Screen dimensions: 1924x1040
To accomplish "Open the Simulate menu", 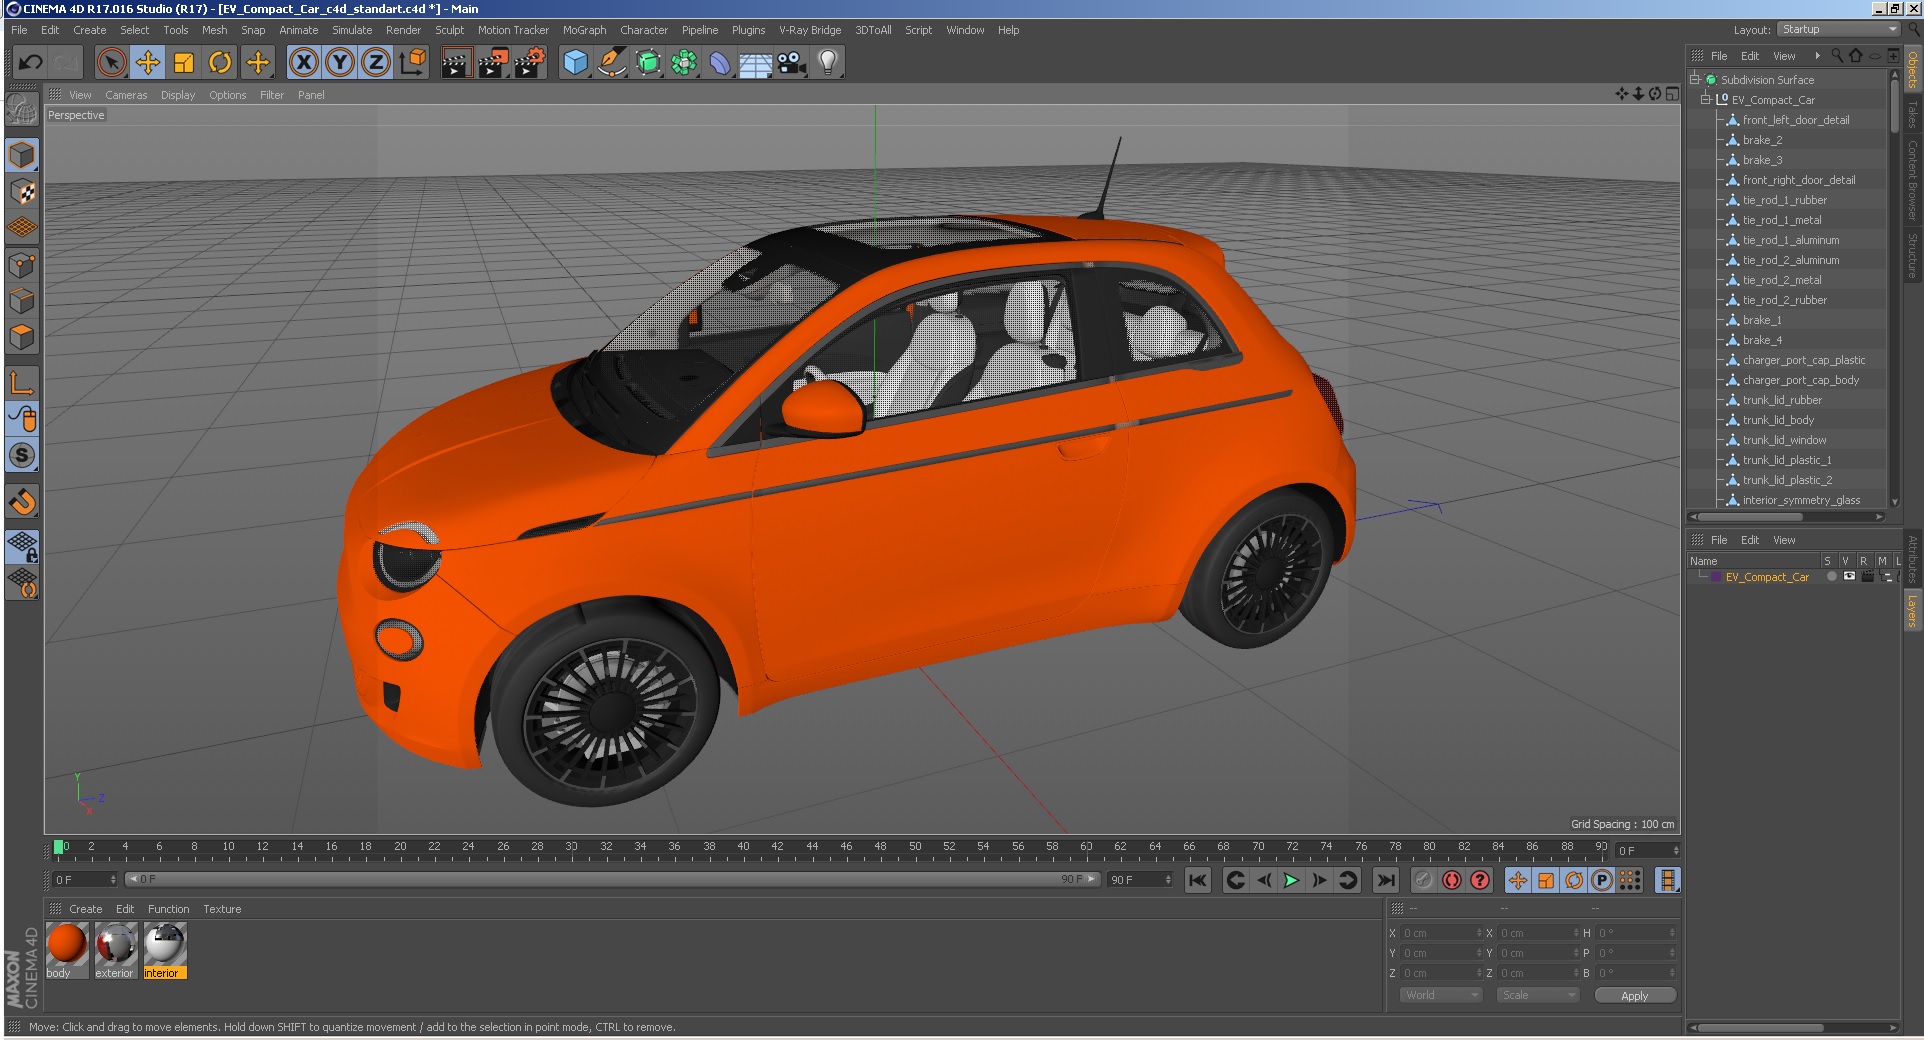I will click(x=352, y=30).
